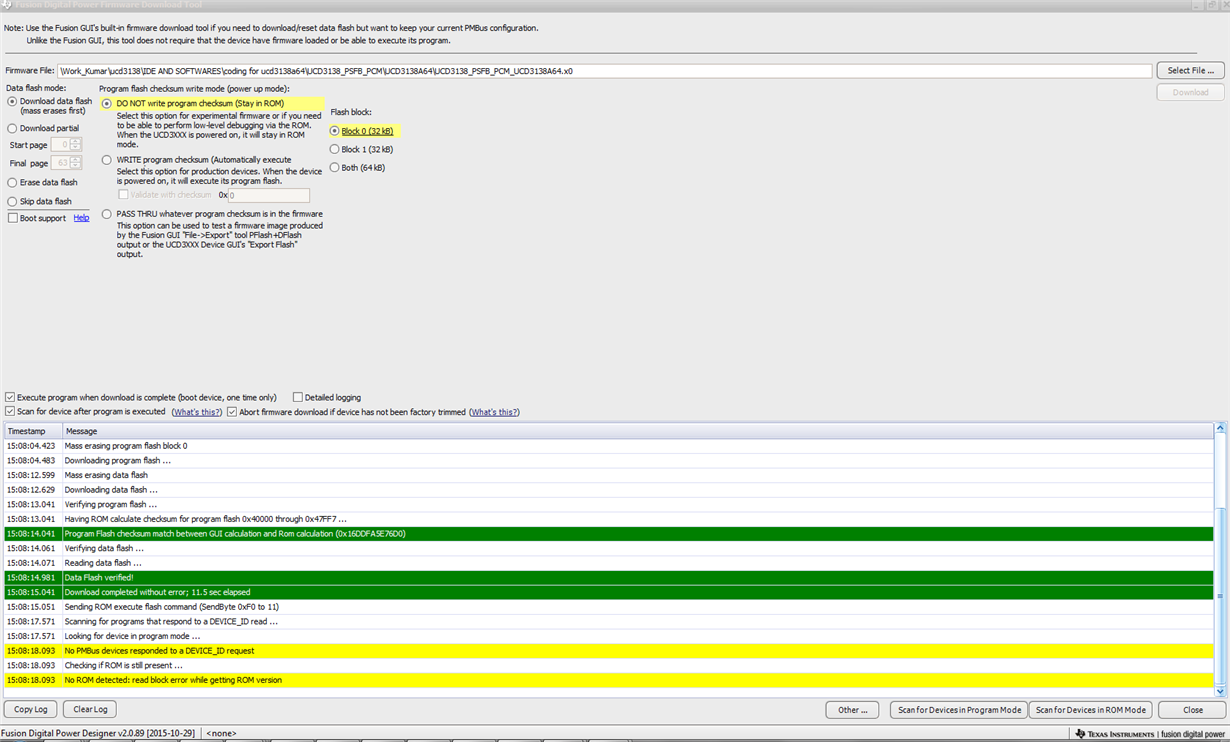
Task: Click the Firmware File path field
Action: pyautogui.click(x=605, y=71)
